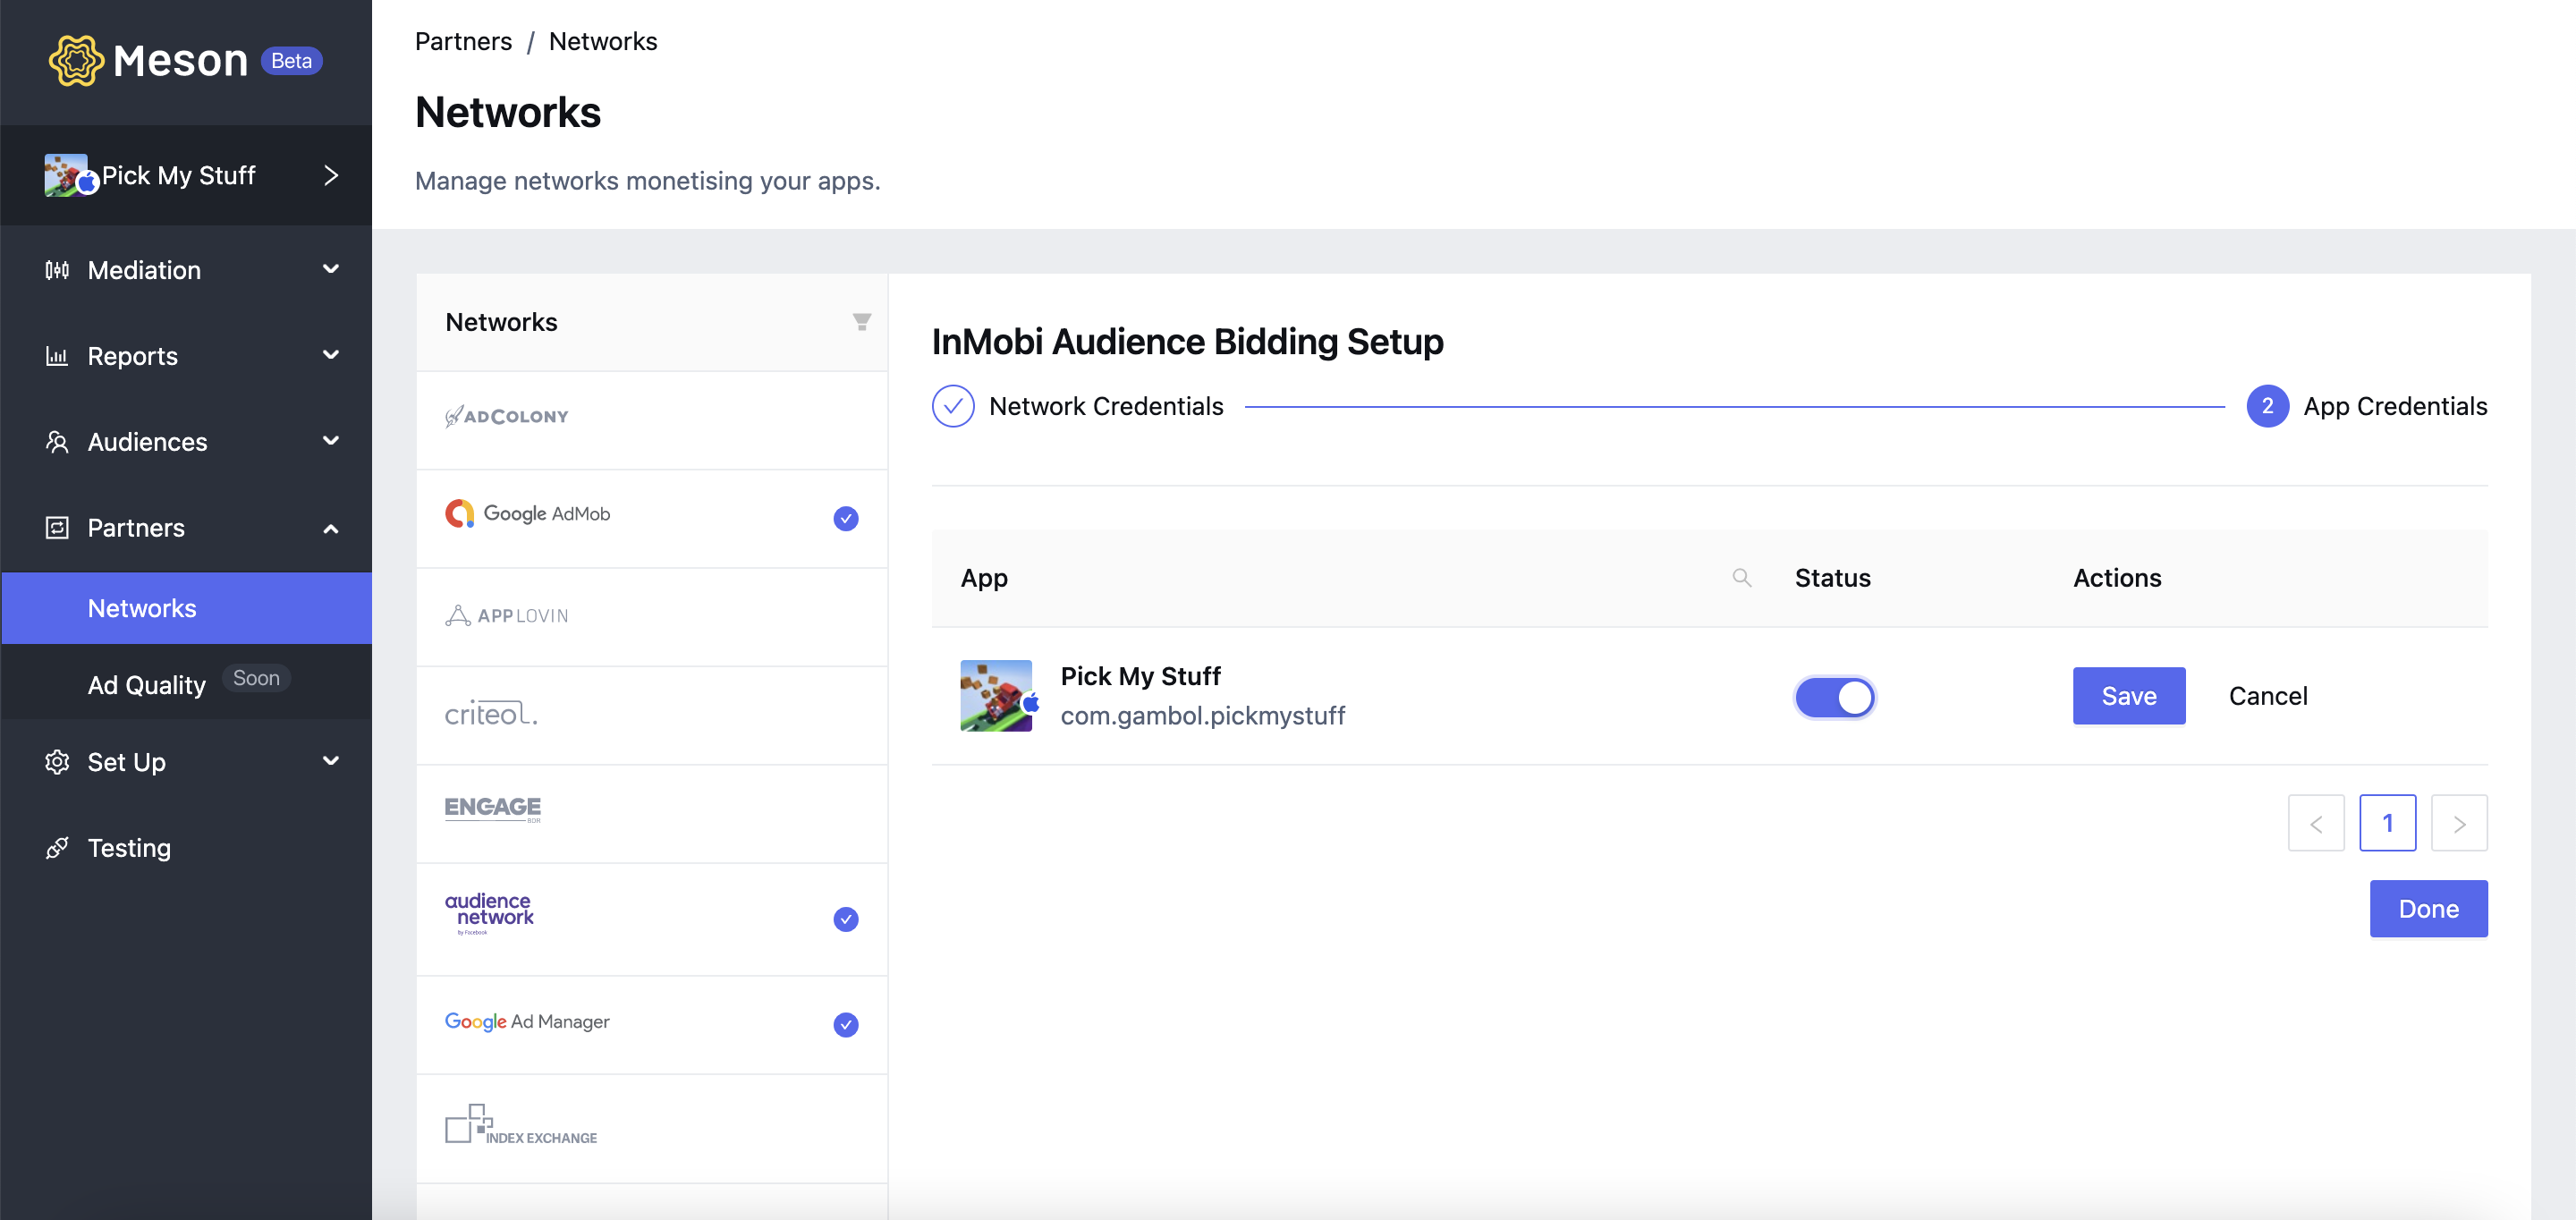The height and width of the screenshot is (1220, 2576).
Task: Collapse the Partners menu chevron
Action: [330, 528]
